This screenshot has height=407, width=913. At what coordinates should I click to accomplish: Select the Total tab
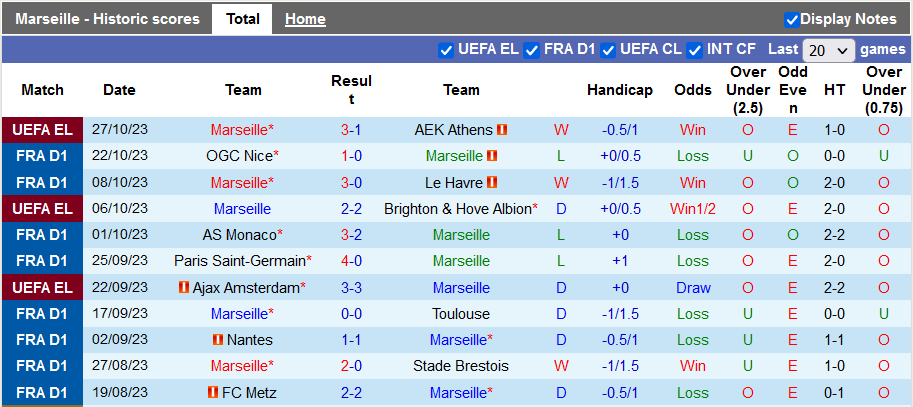click(243, 19)
